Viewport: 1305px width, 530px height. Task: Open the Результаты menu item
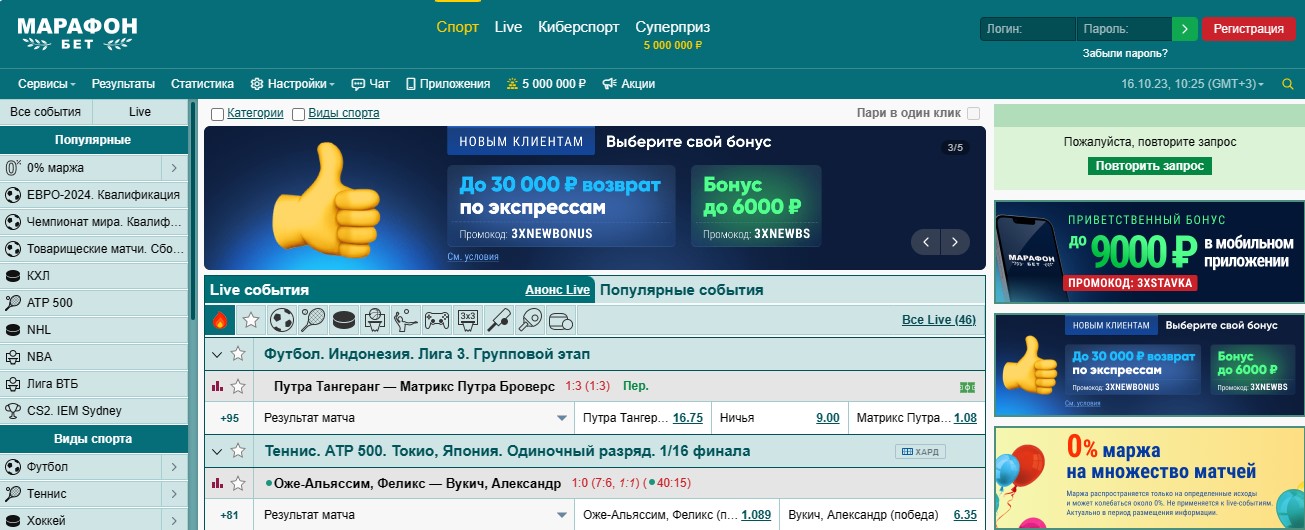(123, 84)
